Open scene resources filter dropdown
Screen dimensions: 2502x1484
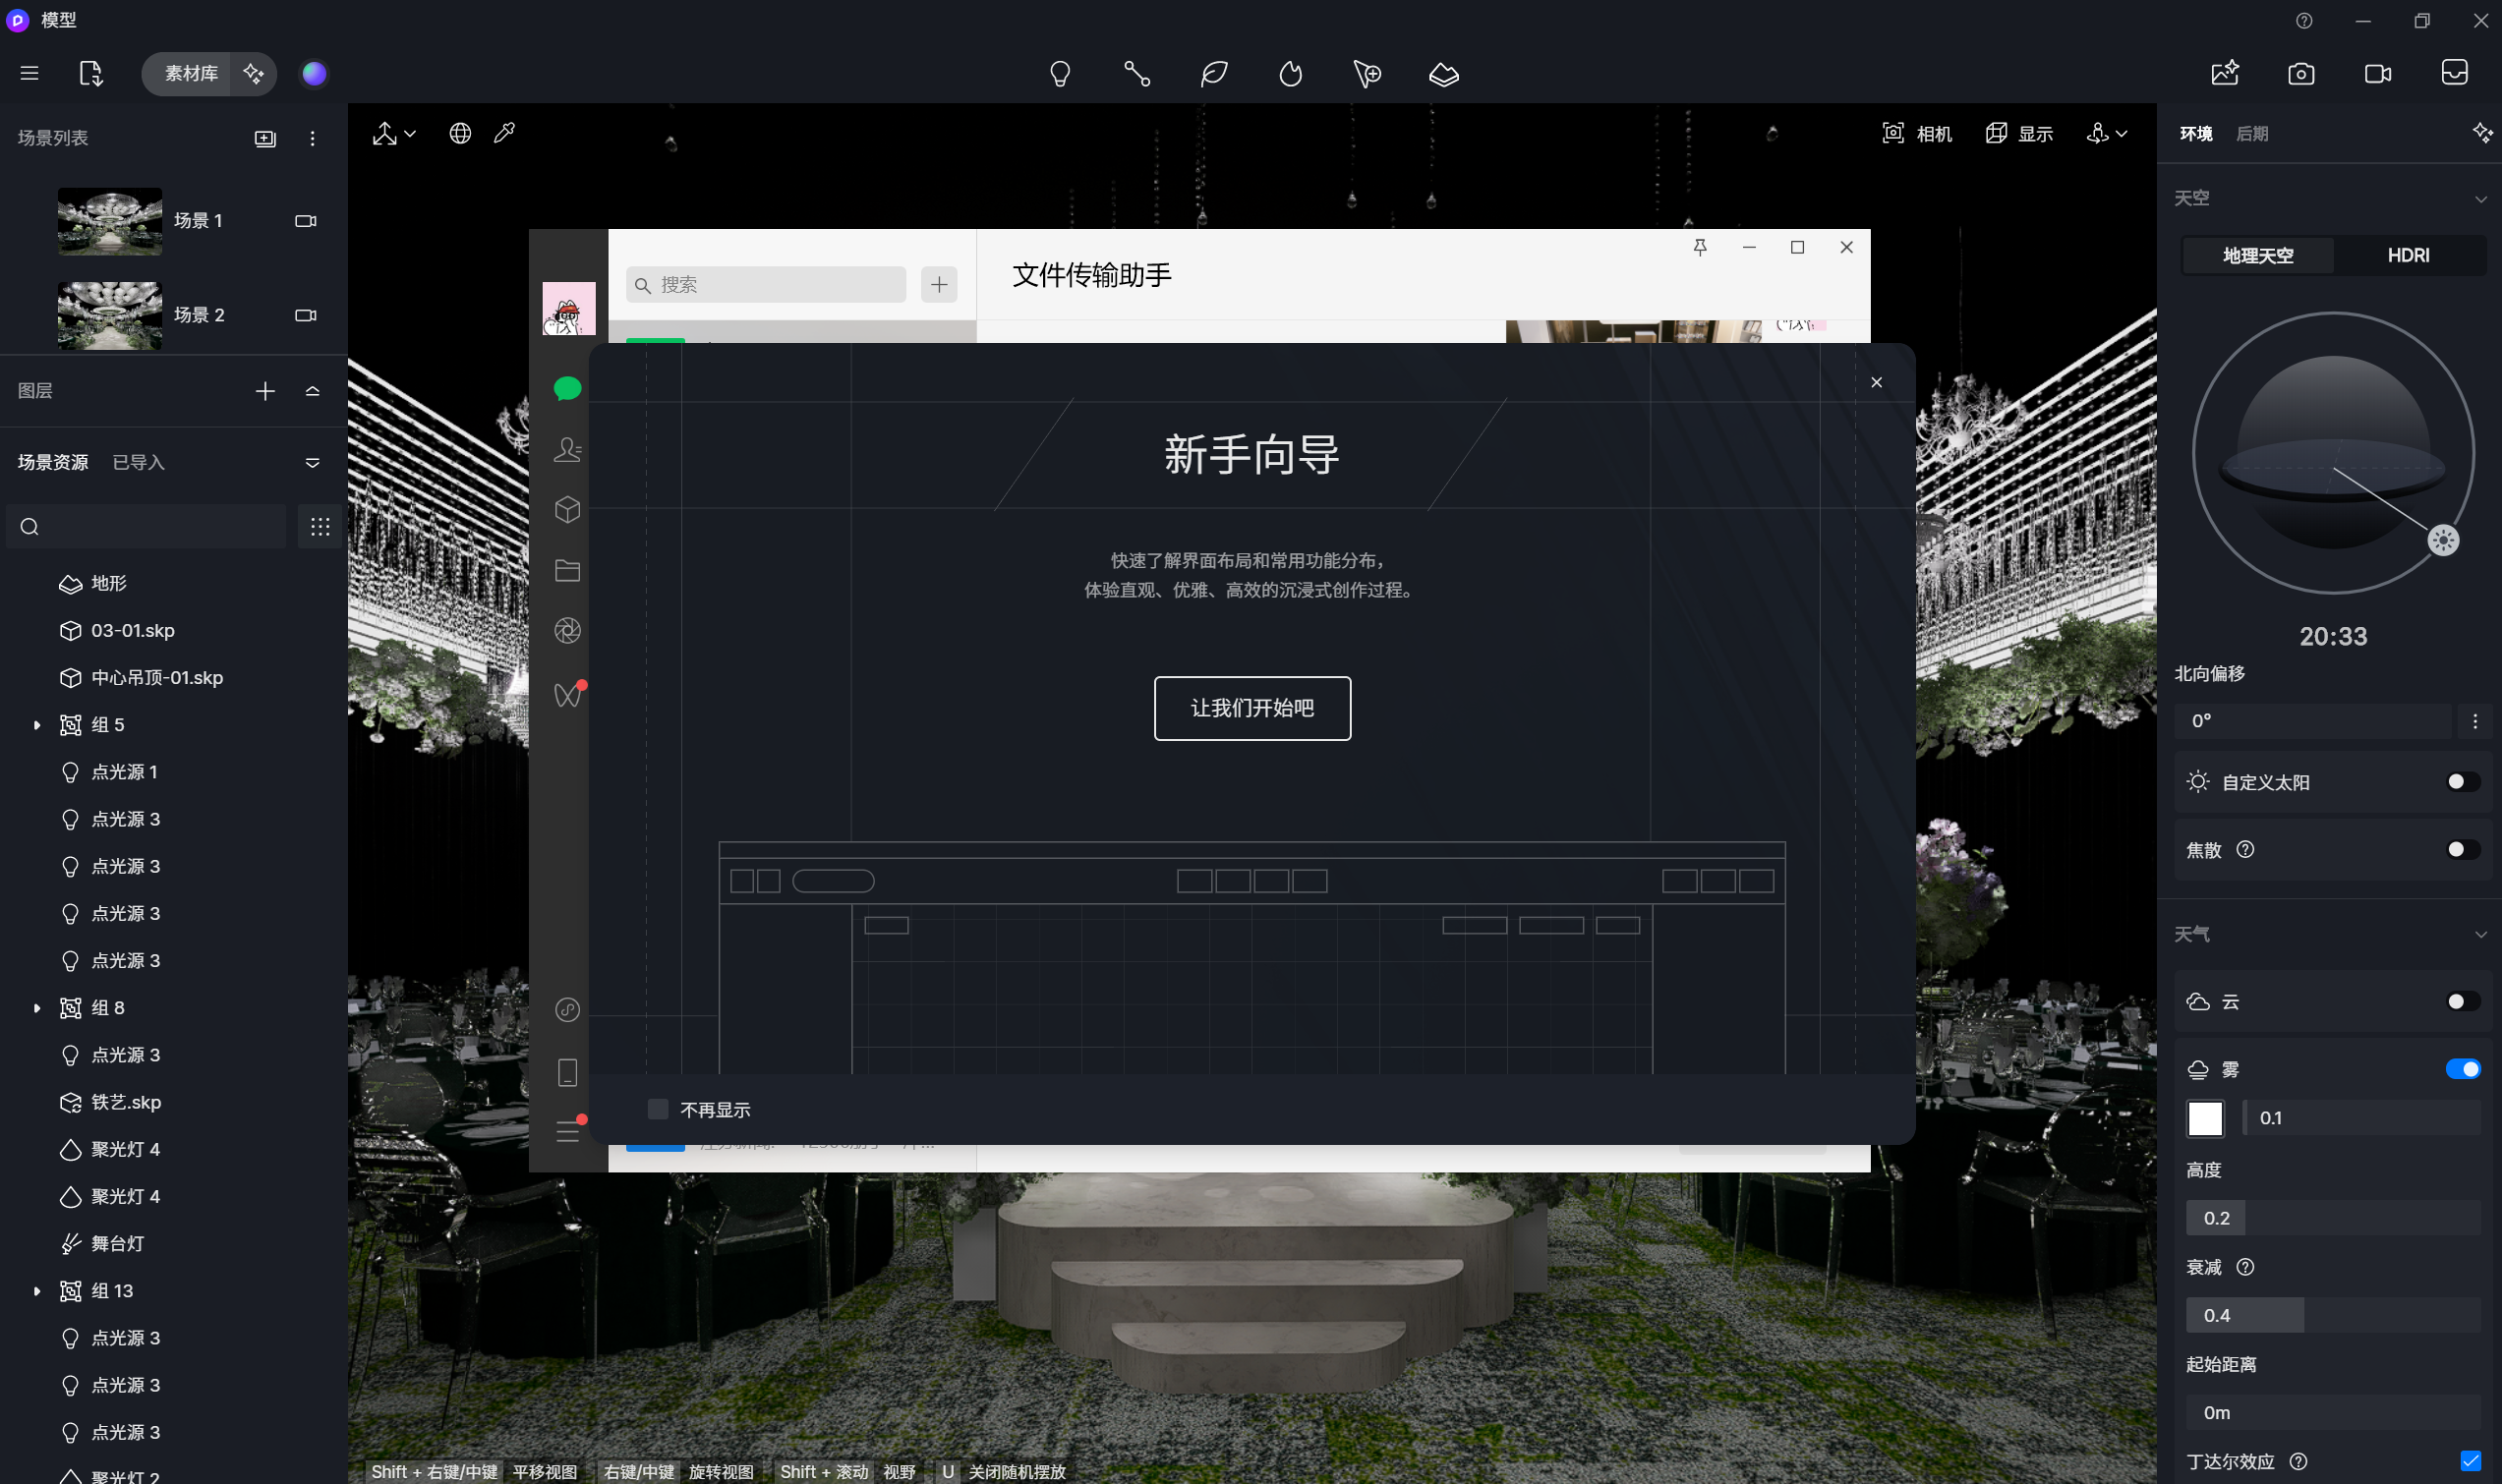click(x=312, y=462)
